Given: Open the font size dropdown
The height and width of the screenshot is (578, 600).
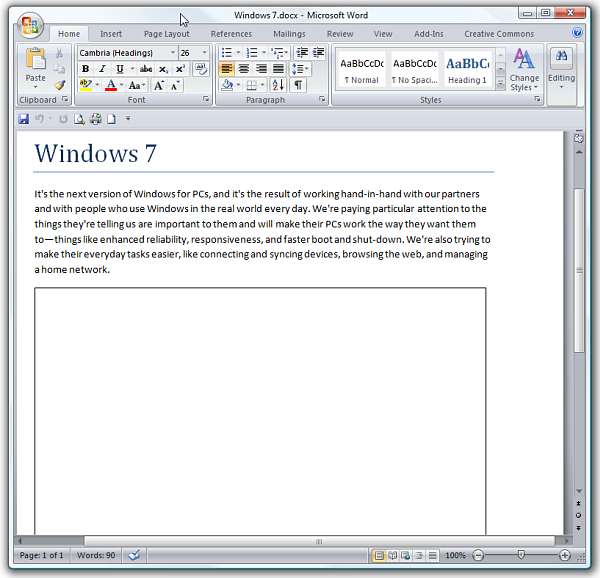Looking at the screenshot, I should [x=204, y=52].
